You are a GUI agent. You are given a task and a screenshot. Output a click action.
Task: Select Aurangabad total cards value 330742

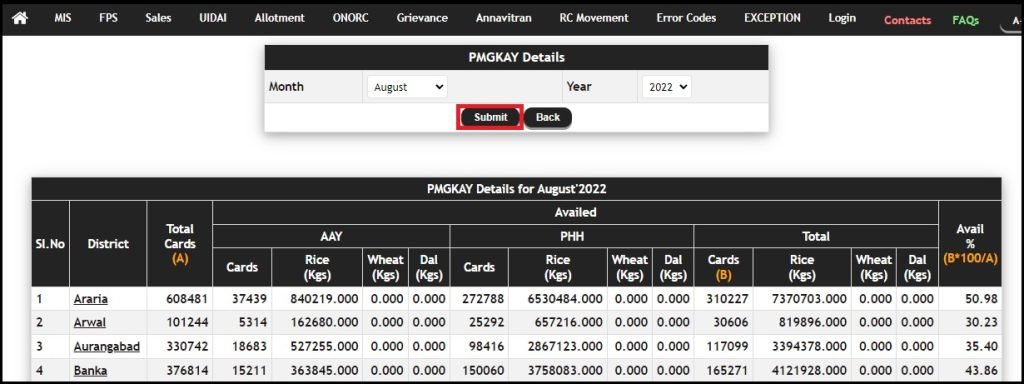[x=187, y=347]
